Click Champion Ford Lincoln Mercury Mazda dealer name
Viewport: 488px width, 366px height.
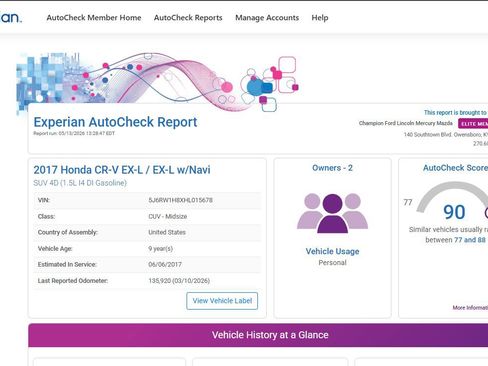tap(406, 123)
